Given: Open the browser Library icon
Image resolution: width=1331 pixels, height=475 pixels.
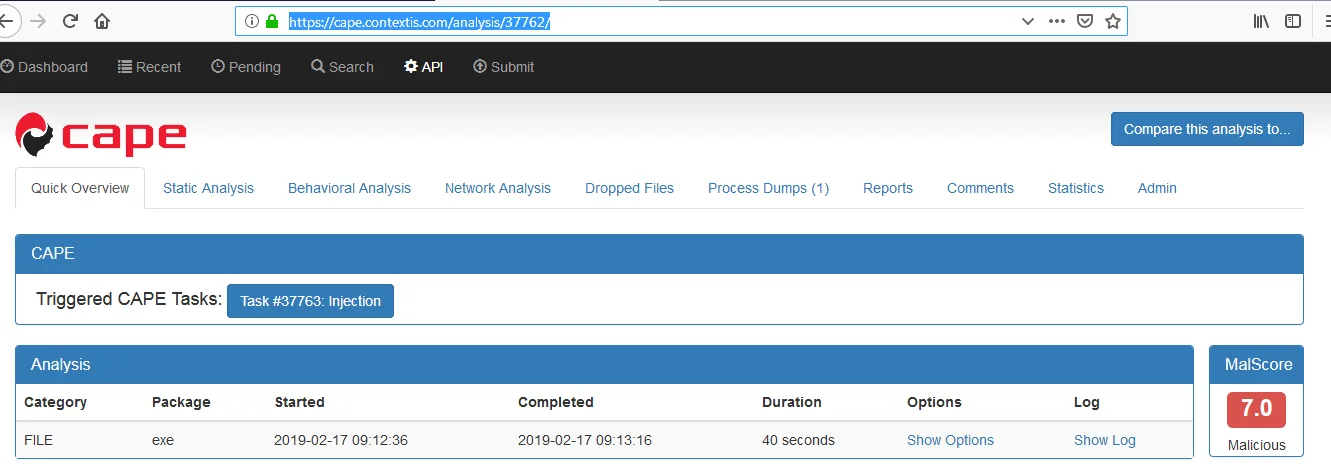Looking at the screenshot, I should (1261, 21).
